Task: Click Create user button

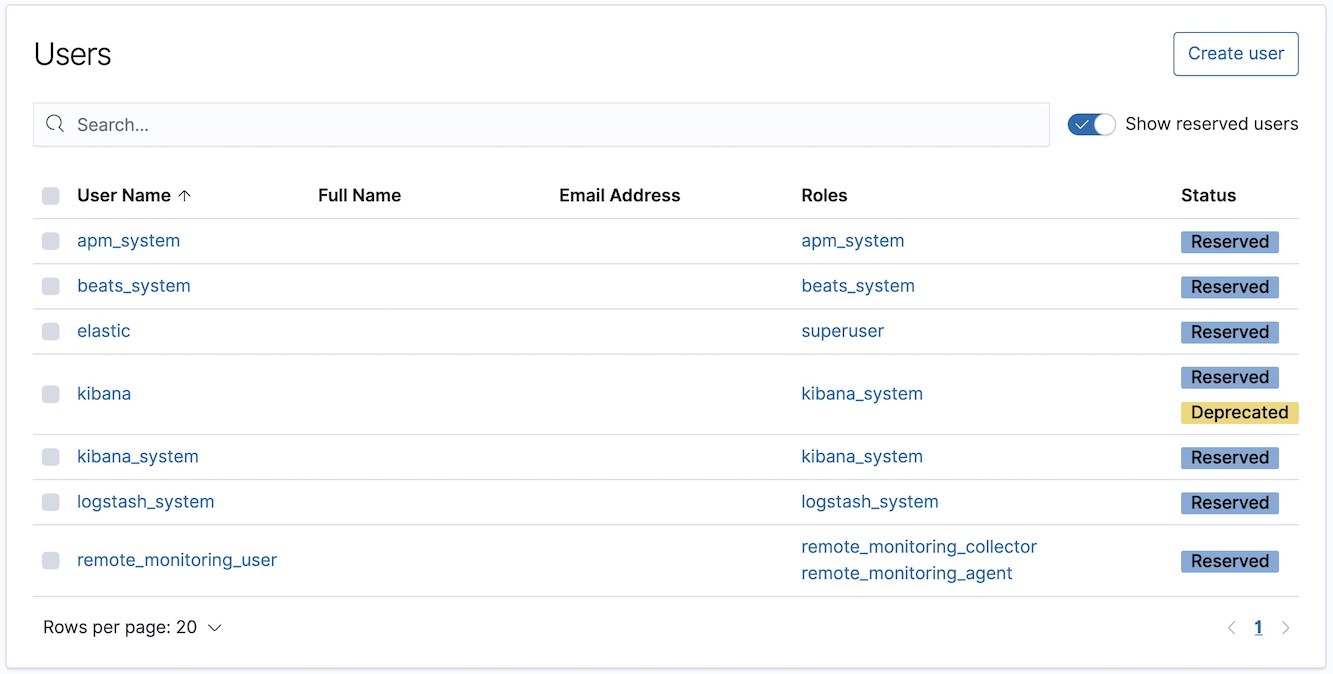Action: (1235, 53)
